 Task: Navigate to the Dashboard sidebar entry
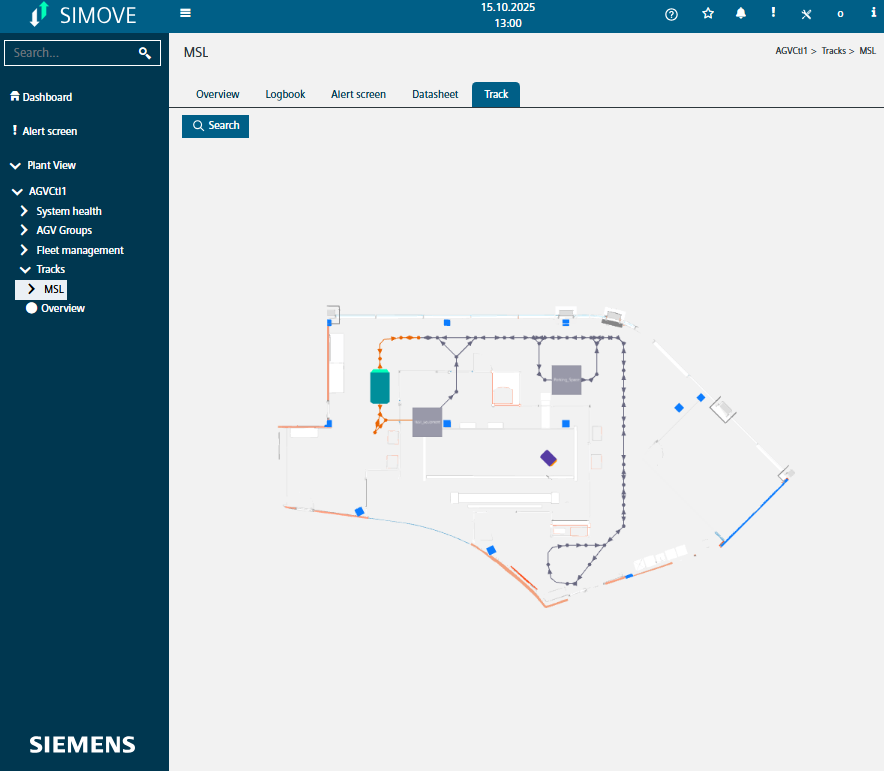pyautogui.click(x=45, y=97)
